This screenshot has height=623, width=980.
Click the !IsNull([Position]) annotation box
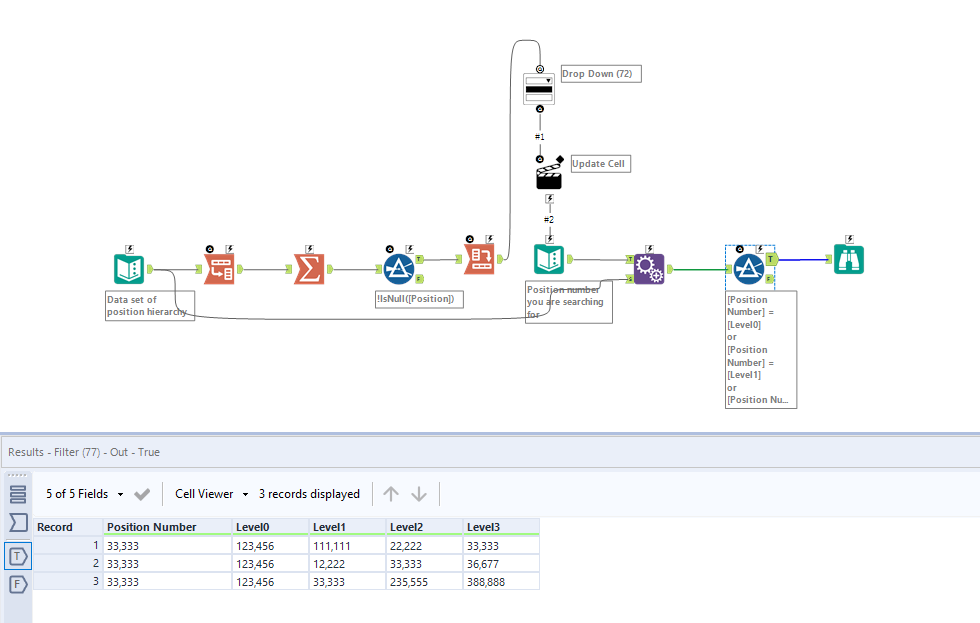coord(419,299)
